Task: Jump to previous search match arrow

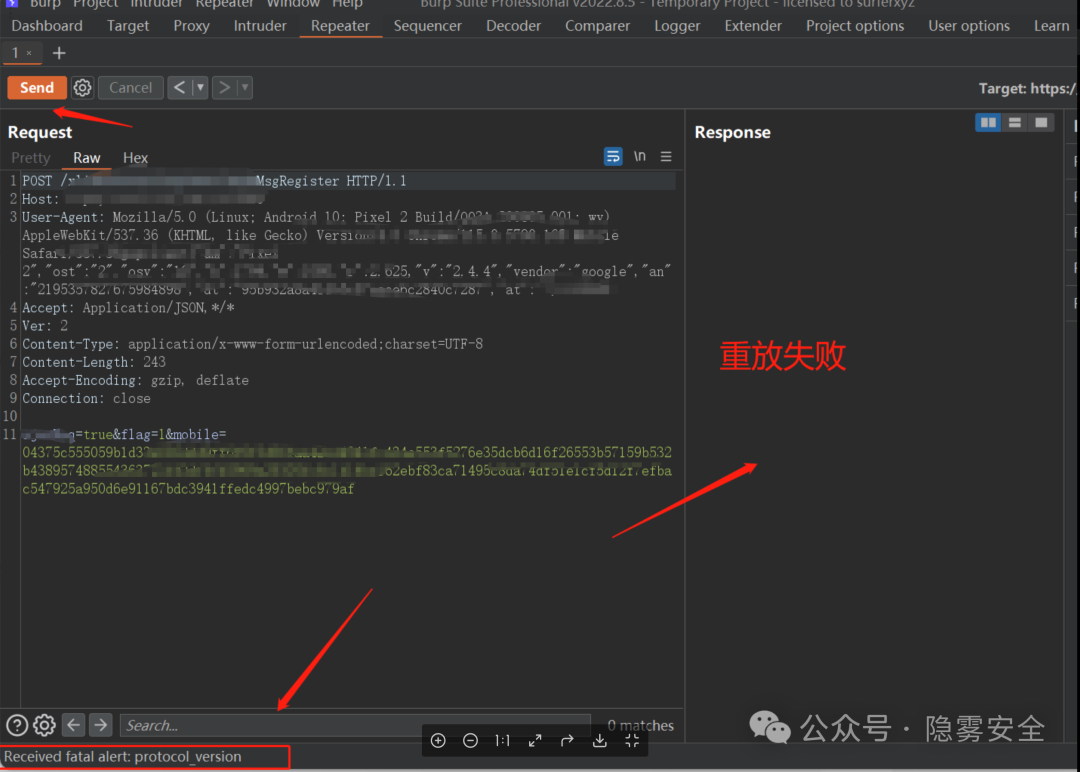Action: click(x=74, y=724)
